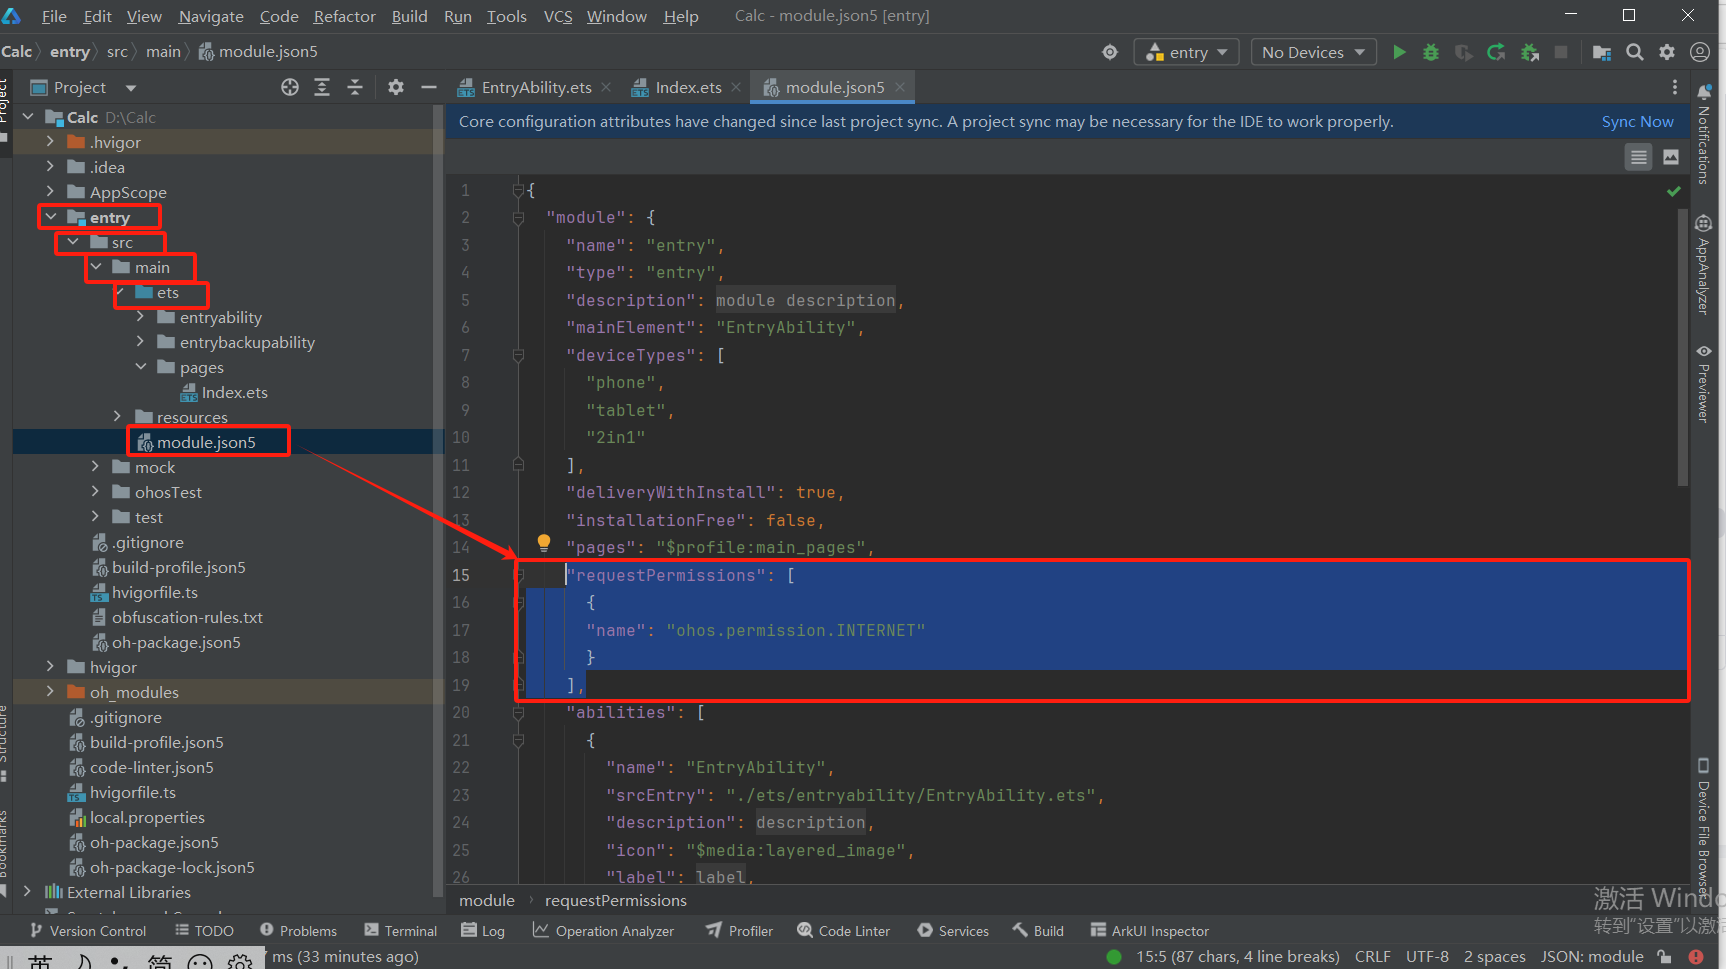Expand the .hvigor folder

(x=50, y=142)
